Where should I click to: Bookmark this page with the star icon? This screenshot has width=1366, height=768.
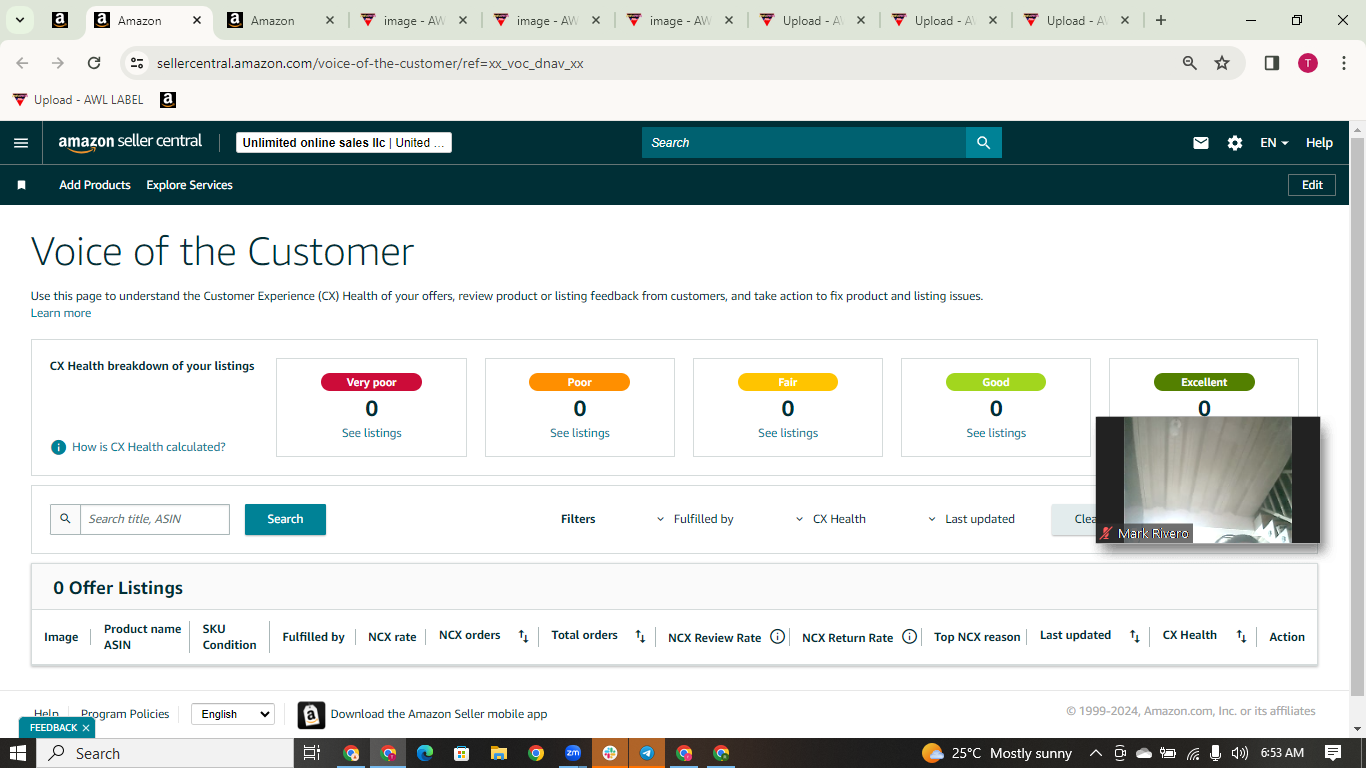[x=1222, y=63]
